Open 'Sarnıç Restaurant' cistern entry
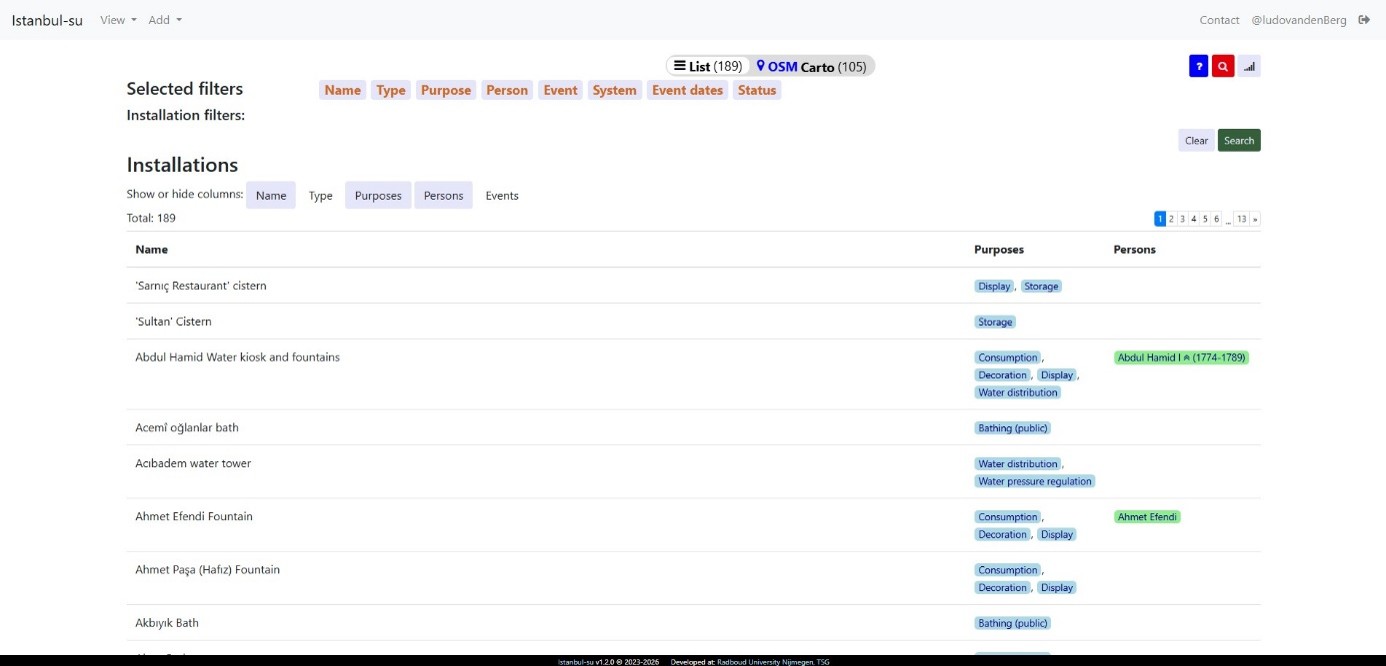The image size is (1386, 666). click(201, 286)
